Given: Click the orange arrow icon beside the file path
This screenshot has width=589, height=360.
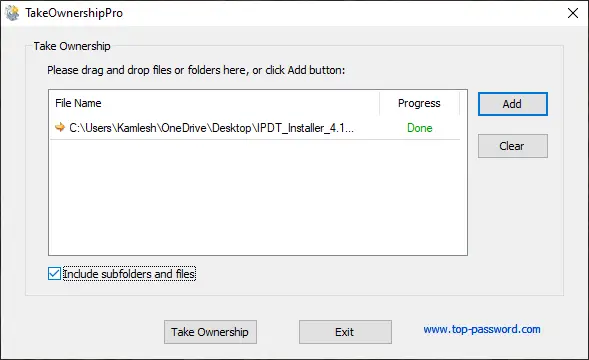Looking at the screenshot, I should pyautogui.click(x=60, y=127).
